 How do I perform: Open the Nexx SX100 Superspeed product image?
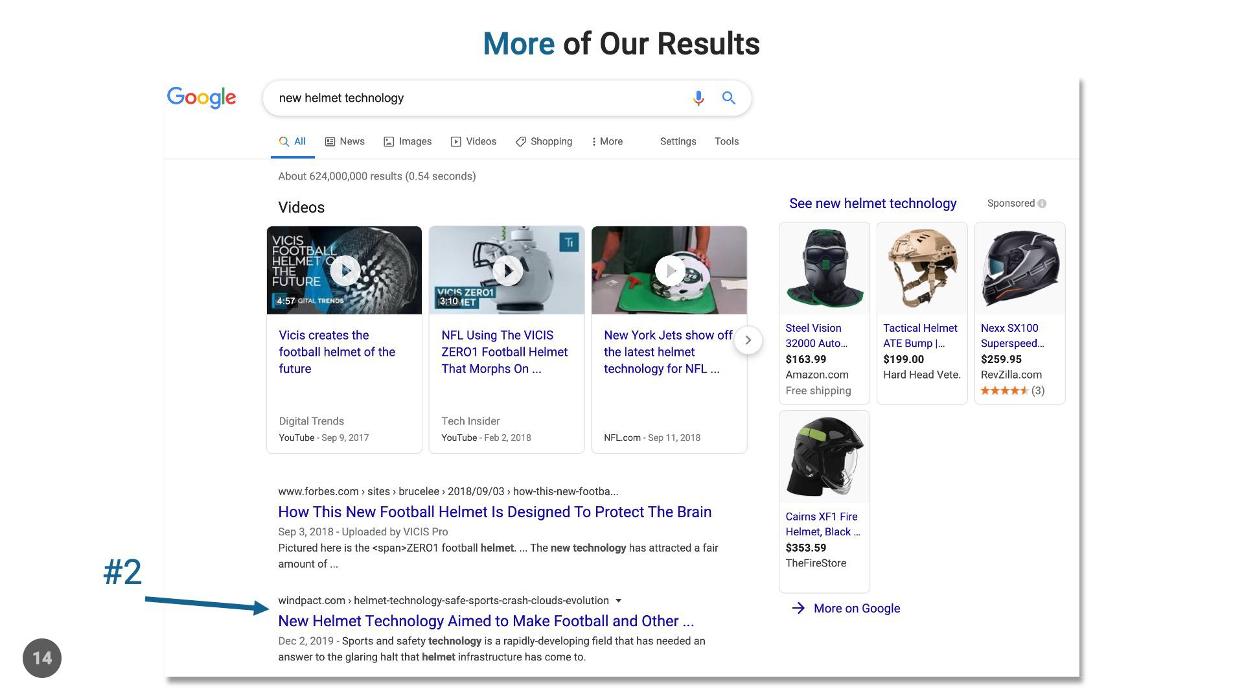point(1020,268)
